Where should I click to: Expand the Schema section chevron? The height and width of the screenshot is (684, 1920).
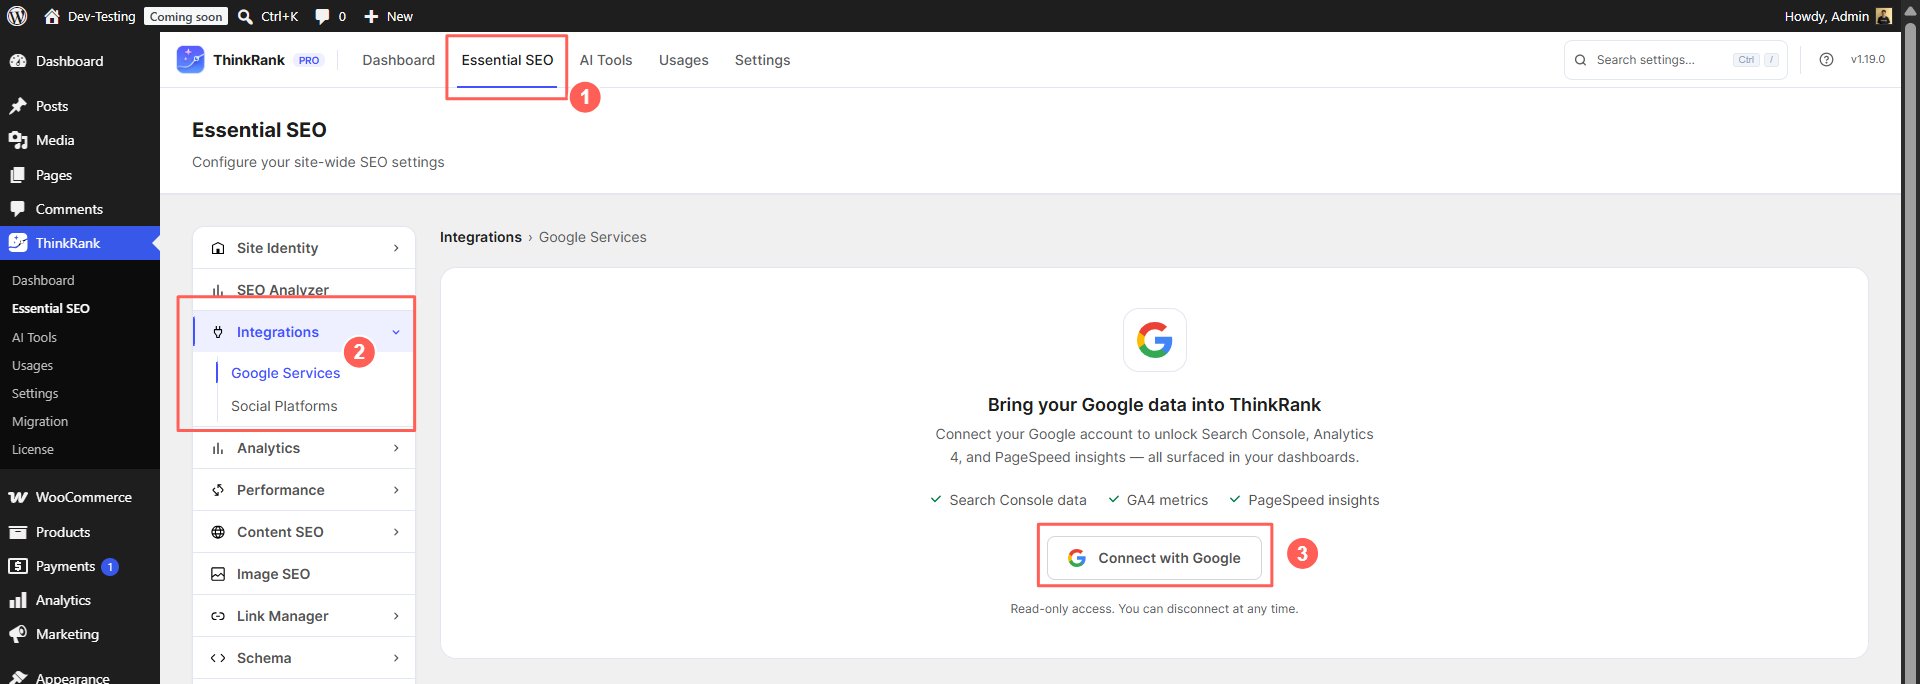tap(396, 658)
